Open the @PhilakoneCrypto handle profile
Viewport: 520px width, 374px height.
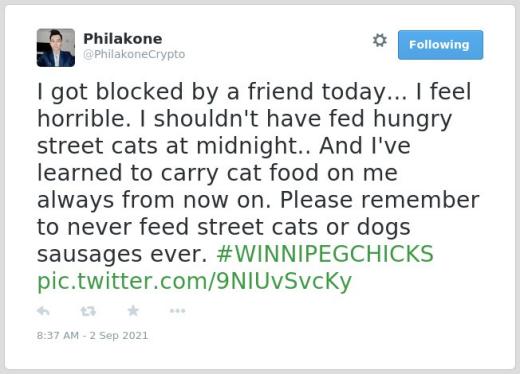(x=134, y=54)
